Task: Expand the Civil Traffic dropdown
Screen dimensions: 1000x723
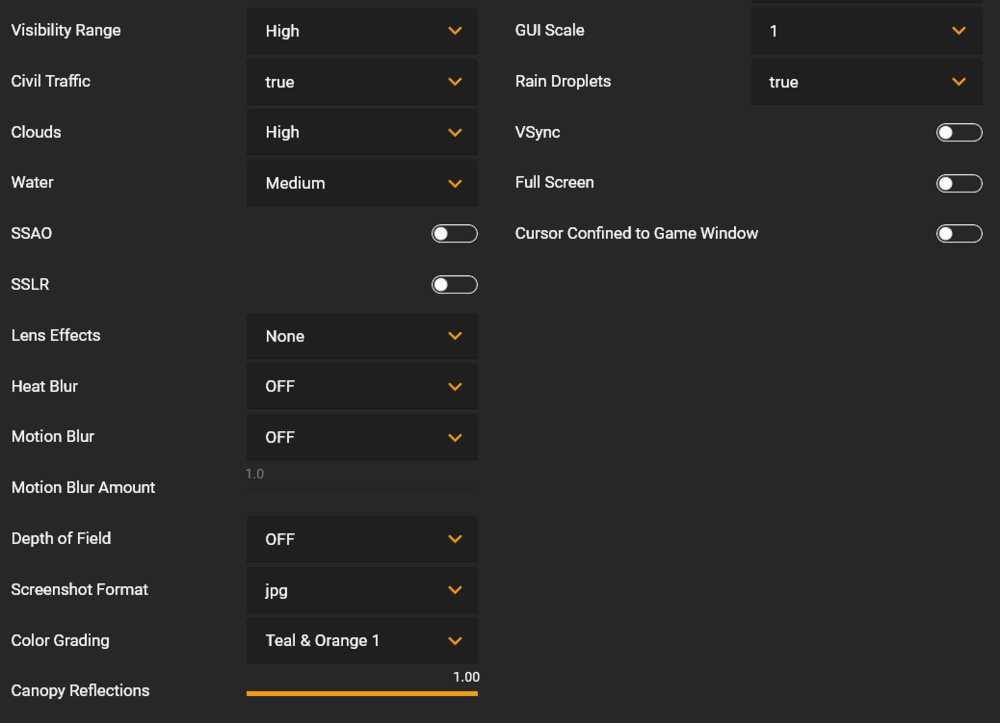Action: [x=361, y=82]
